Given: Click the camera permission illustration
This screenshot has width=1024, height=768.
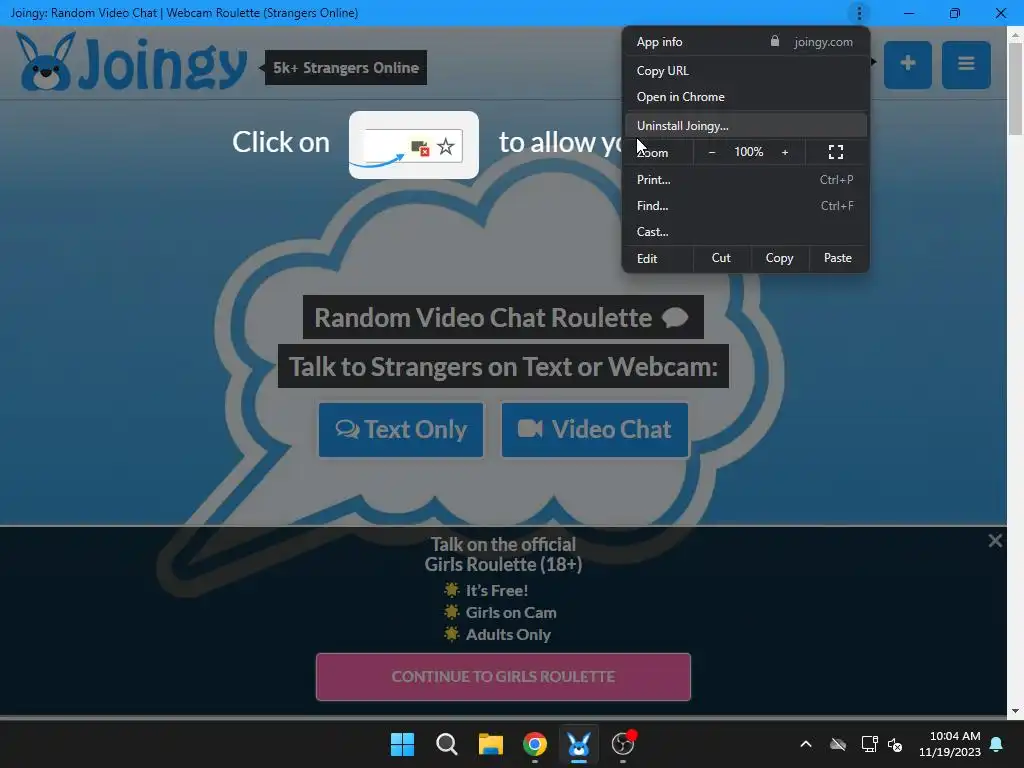Looking at the screenshot, I should [414, 145].
